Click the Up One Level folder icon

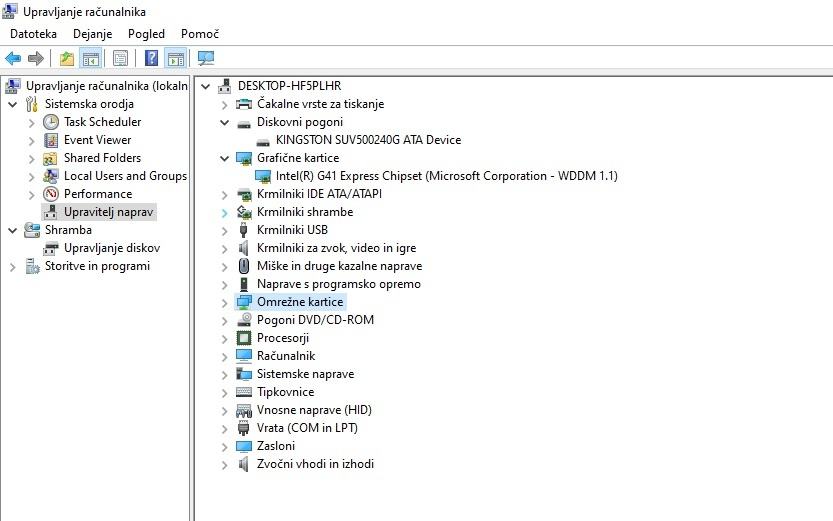(66, 58)
